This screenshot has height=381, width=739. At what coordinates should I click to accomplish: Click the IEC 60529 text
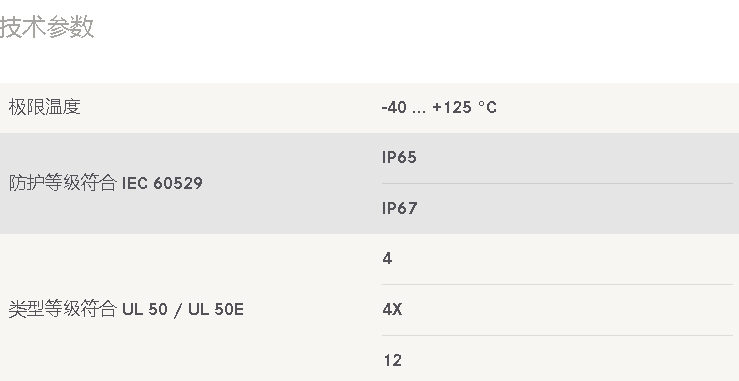point(162,183)
